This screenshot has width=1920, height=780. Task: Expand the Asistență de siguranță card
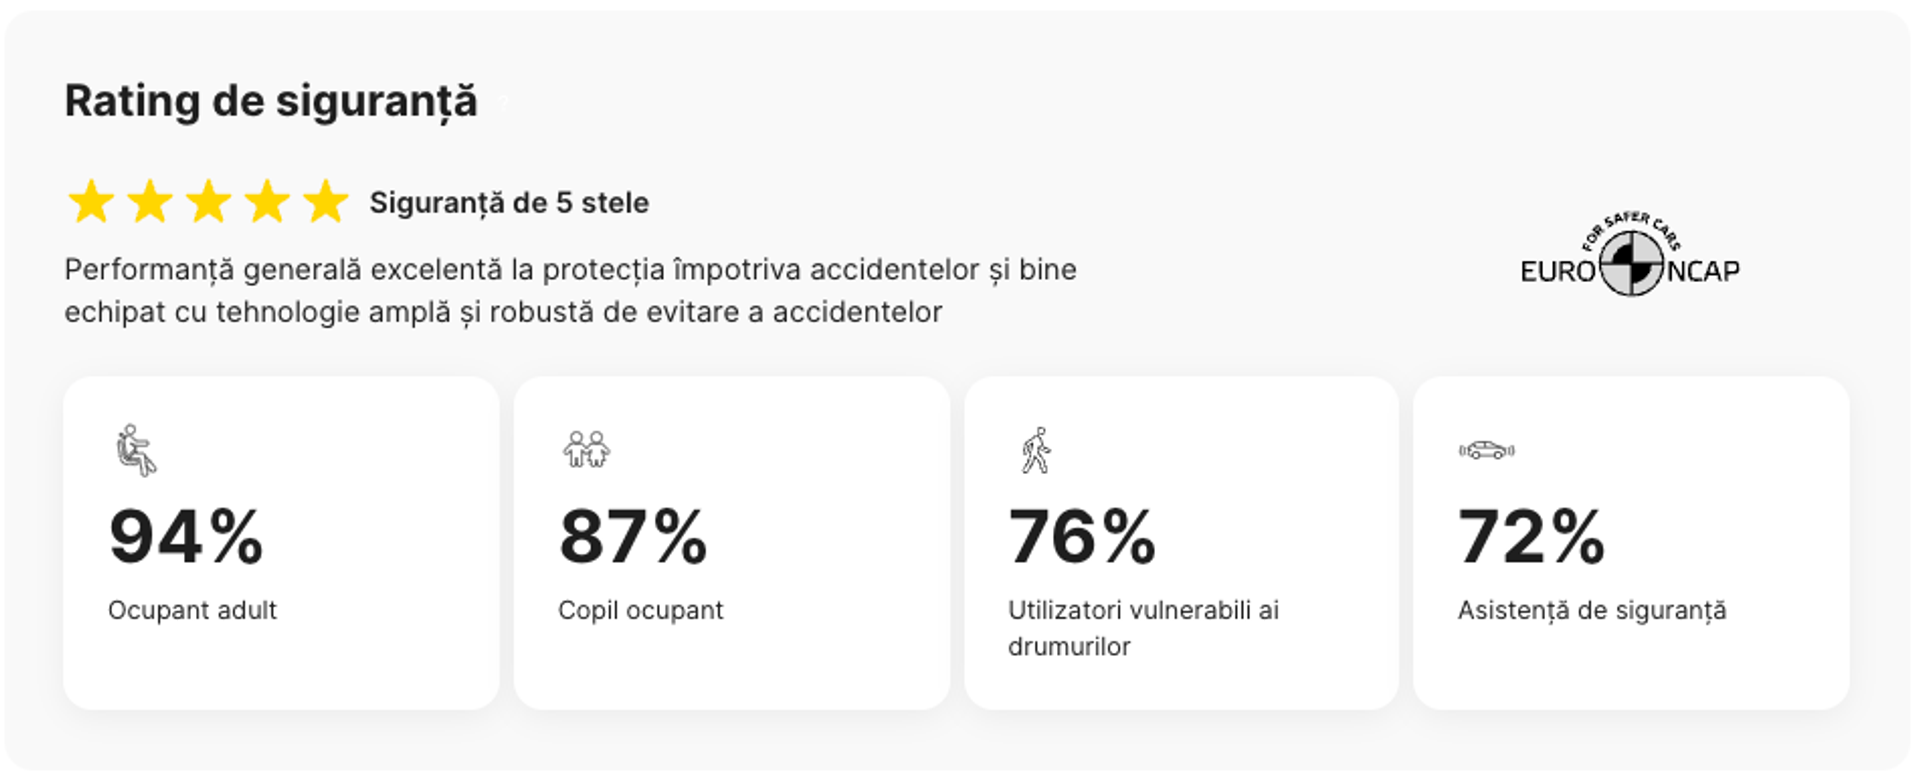tap(1632, 540)
